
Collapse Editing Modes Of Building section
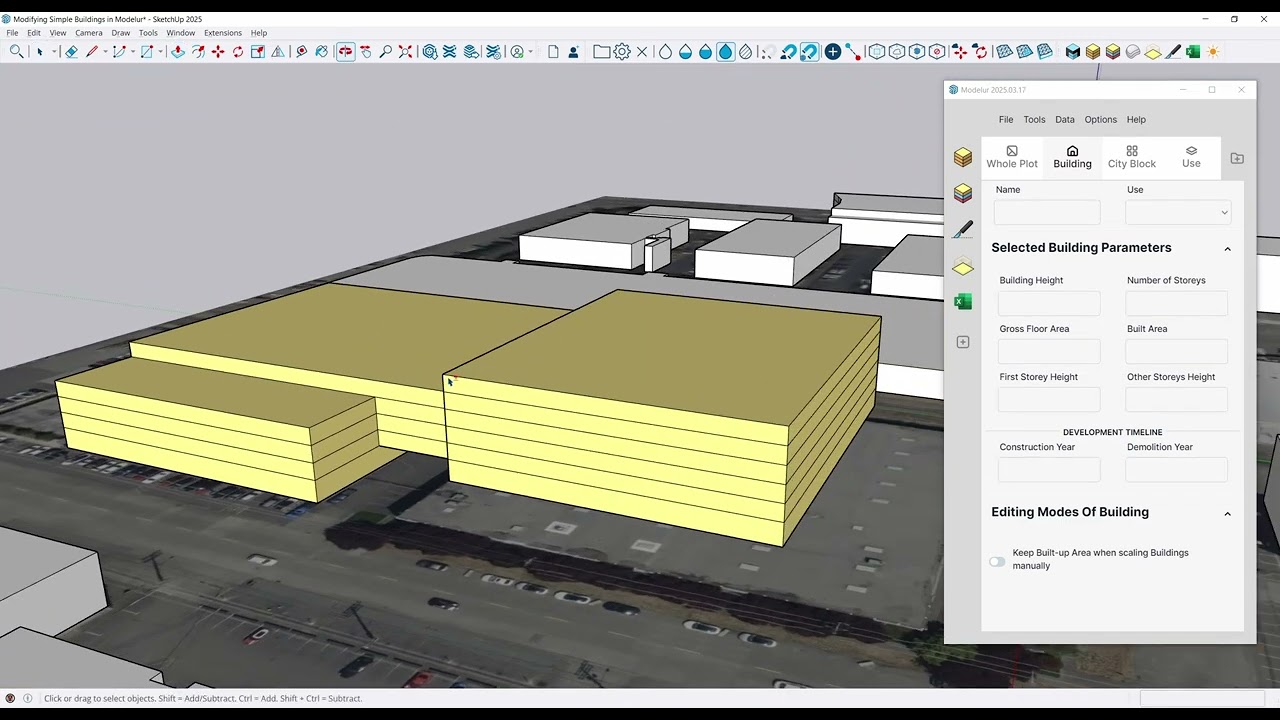point(1227,514)
